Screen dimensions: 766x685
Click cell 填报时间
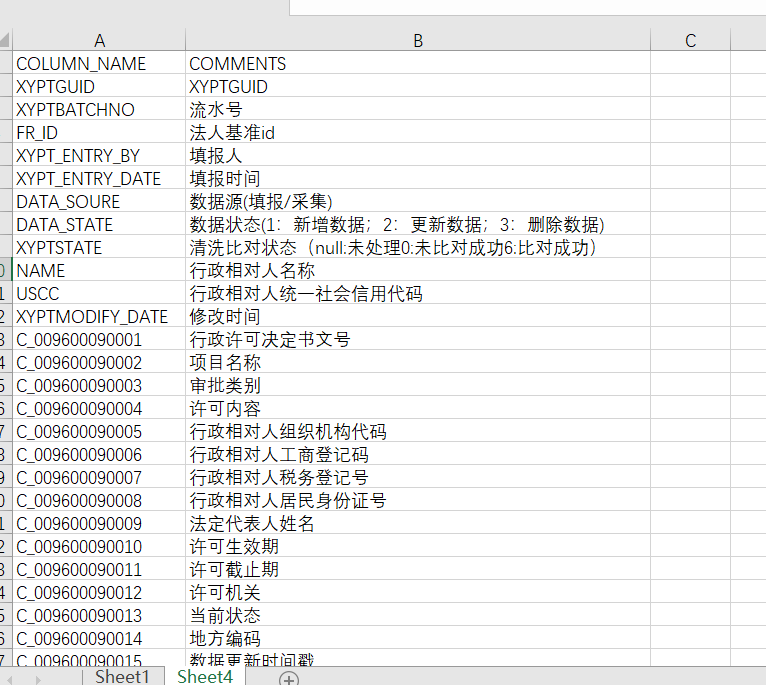(418, 178)
